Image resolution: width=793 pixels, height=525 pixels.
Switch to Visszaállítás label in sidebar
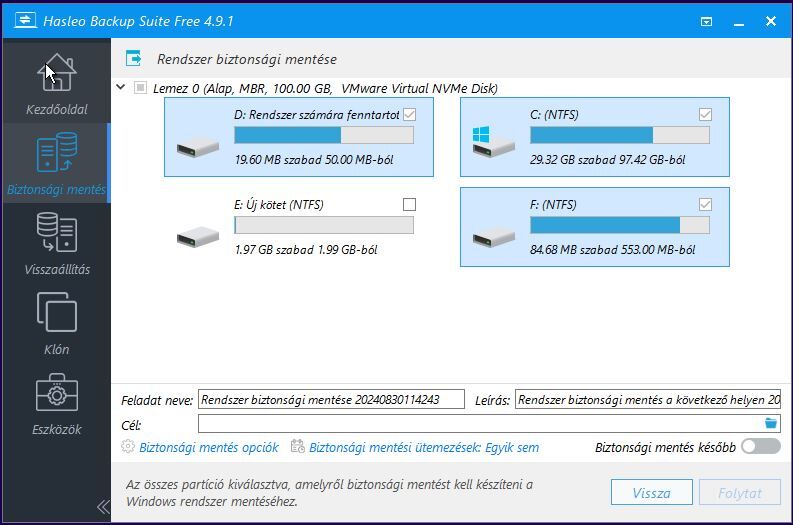(x=57, y=270)
